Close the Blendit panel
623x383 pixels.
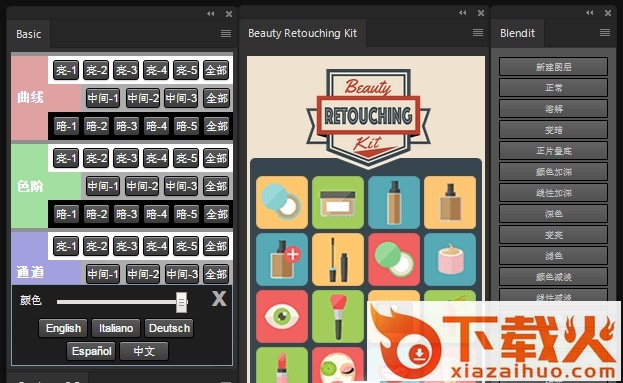click(608, 13)
